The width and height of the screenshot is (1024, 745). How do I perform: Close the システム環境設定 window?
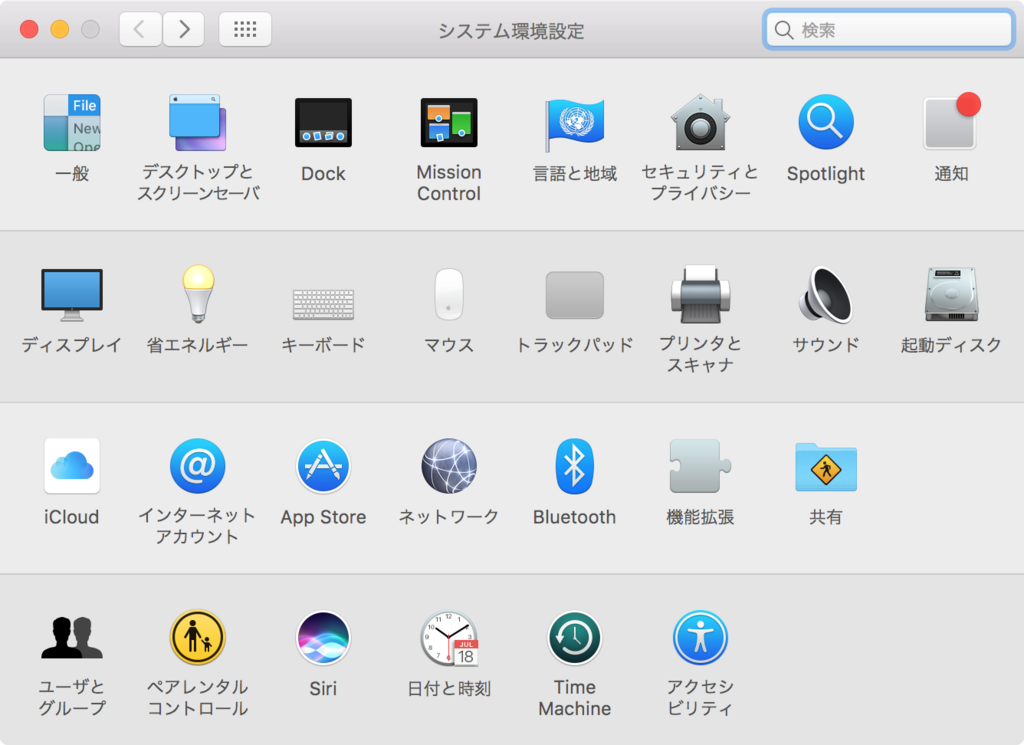click(x=29, y=29)
